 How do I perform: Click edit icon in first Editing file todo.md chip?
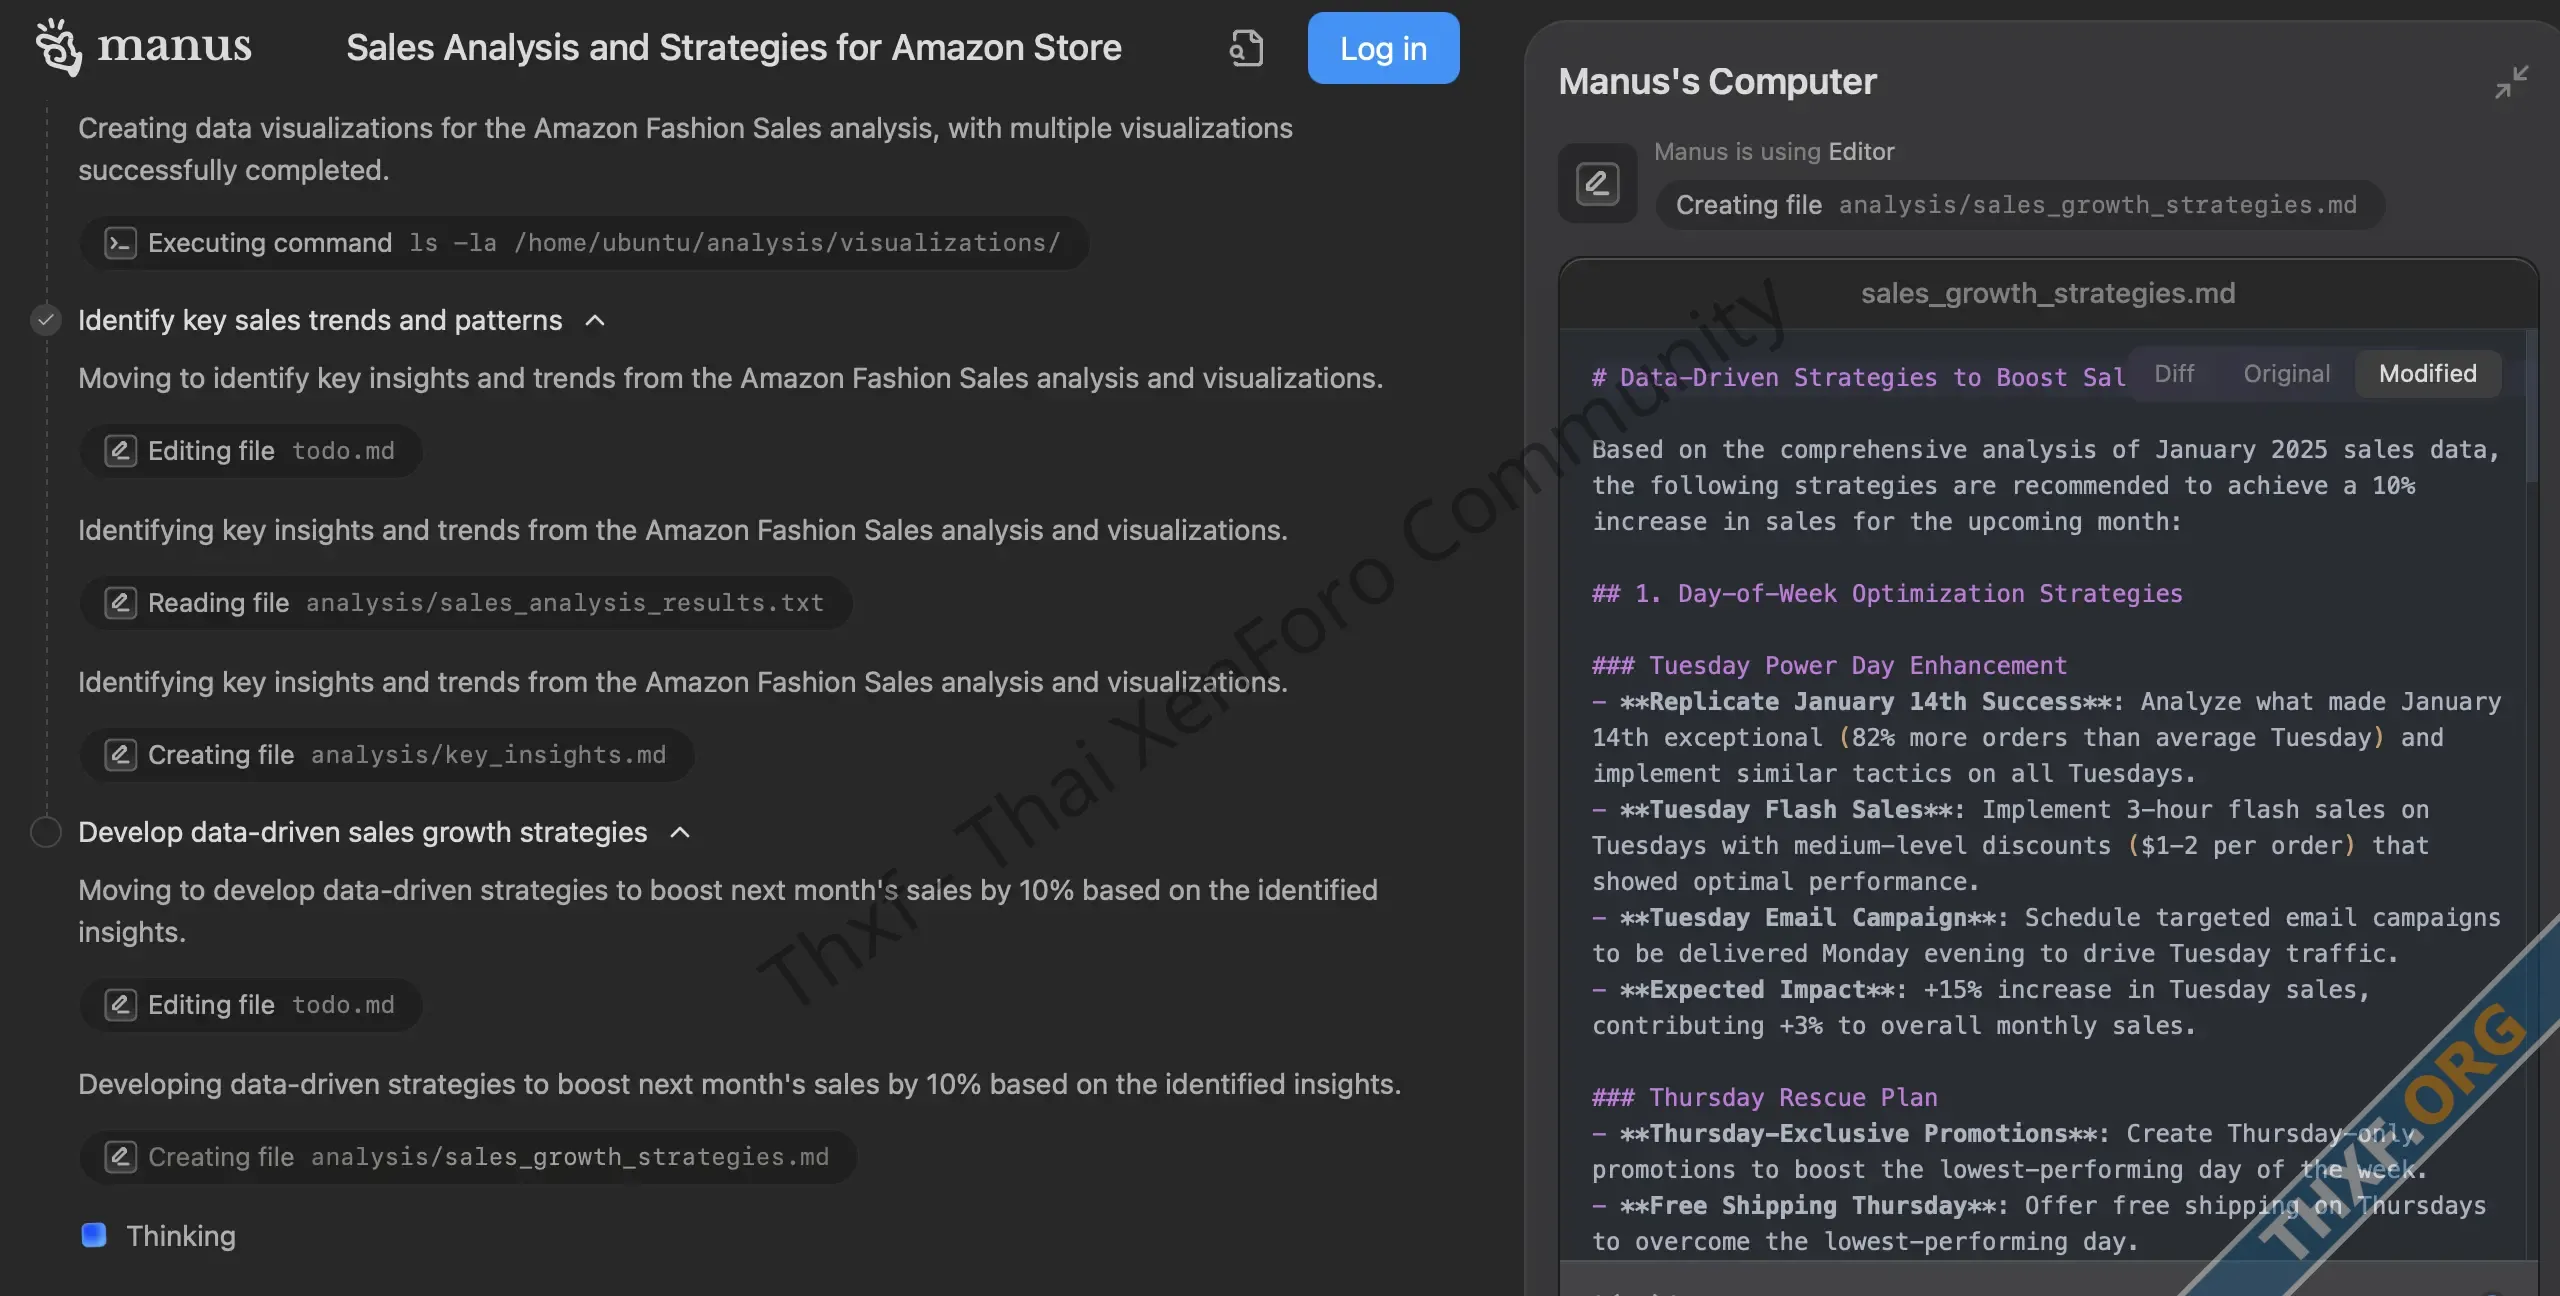[121, 451]
